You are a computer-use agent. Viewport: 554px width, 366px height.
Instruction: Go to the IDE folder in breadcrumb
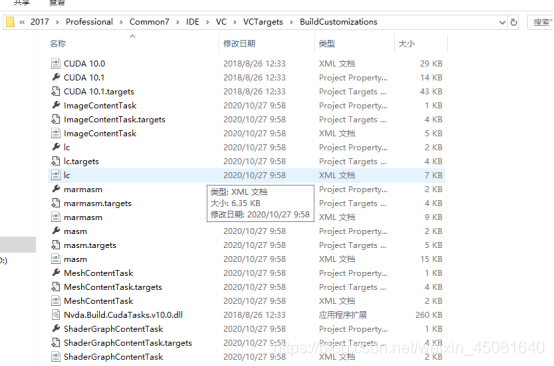click(193, 22)
